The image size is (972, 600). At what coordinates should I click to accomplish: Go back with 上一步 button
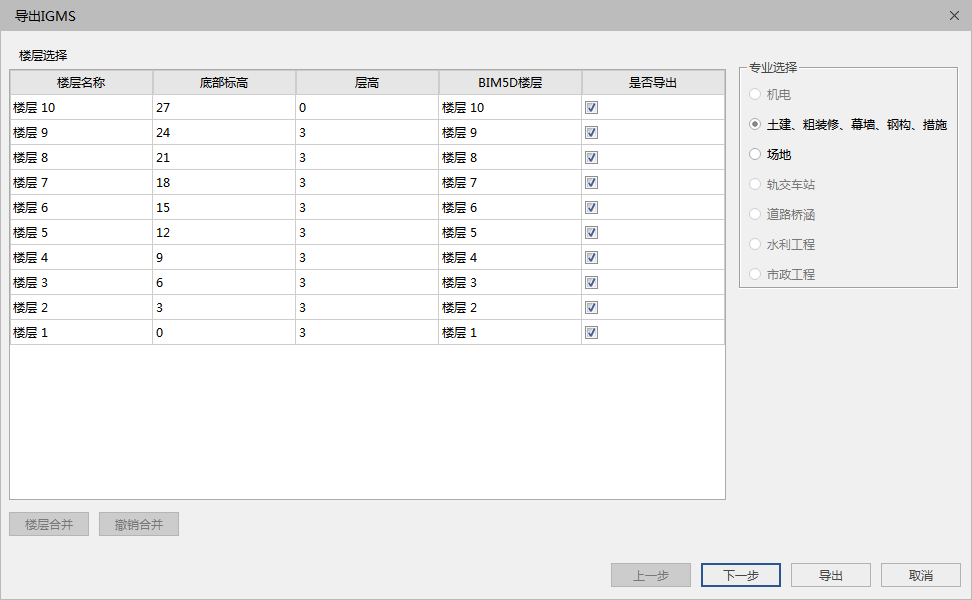pyautogui.click(x=651, y=575)
